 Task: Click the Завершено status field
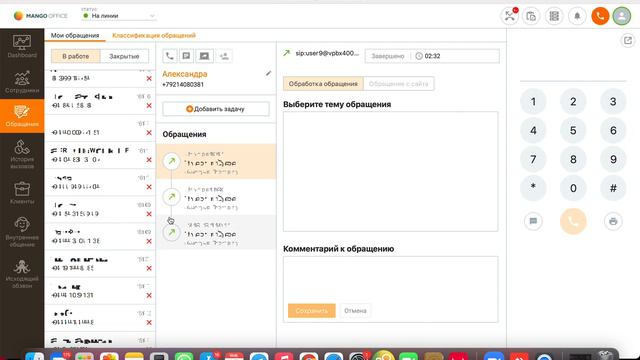388,56
